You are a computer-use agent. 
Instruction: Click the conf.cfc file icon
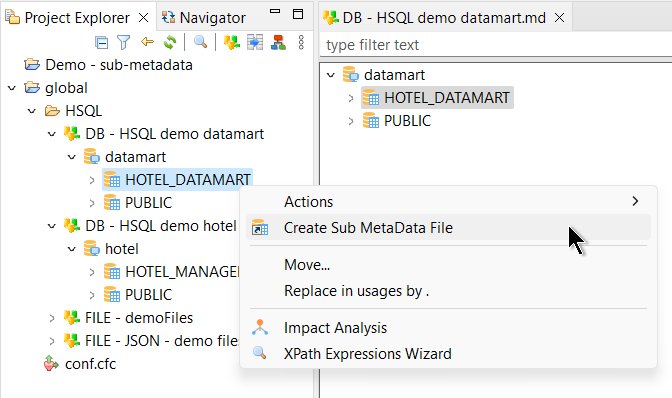click(51, 363)
